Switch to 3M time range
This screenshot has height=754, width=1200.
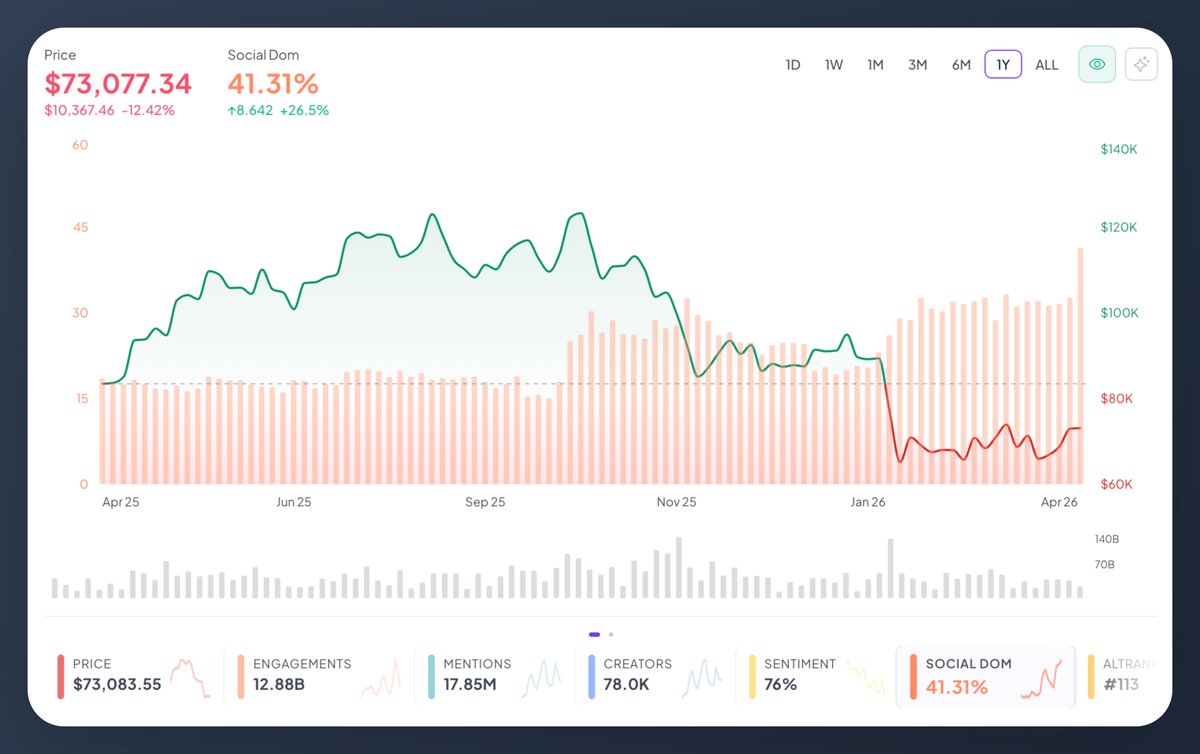[917, 65]
